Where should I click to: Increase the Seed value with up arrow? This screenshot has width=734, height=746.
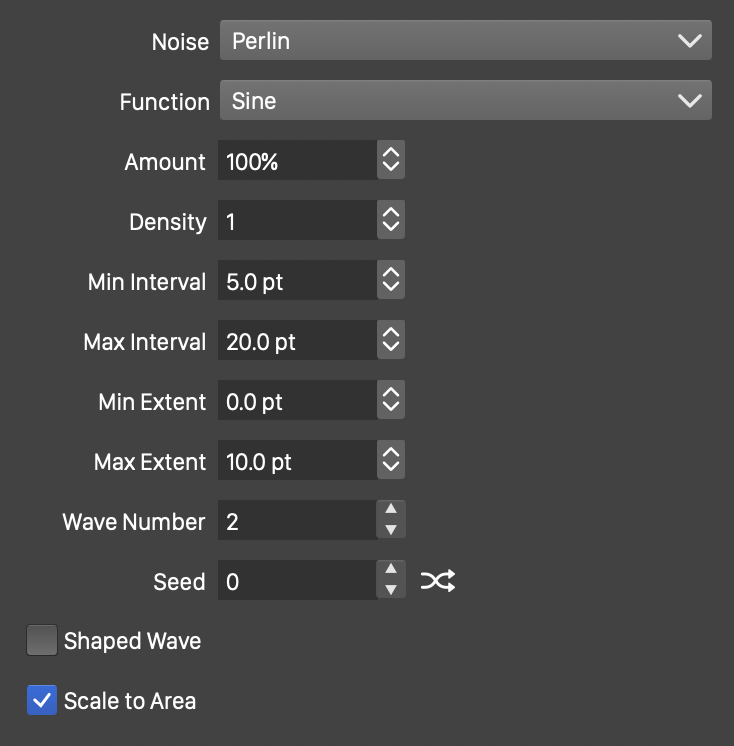pos(391,571)
